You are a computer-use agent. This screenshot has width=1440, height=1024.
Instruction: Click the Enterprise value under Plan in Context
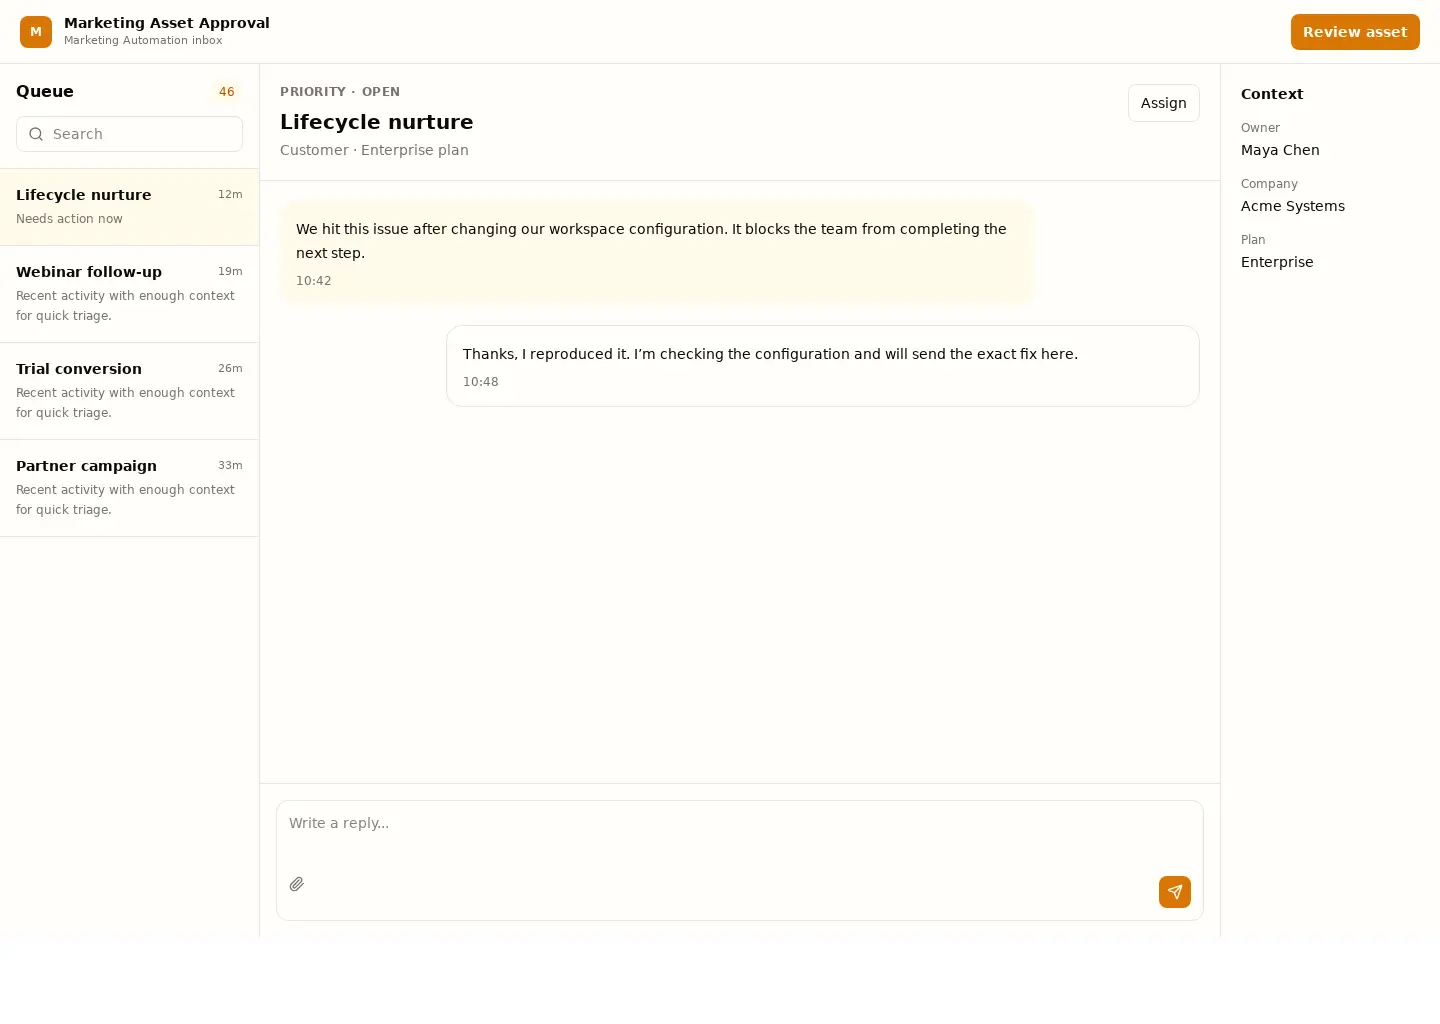pos(1277,262)
